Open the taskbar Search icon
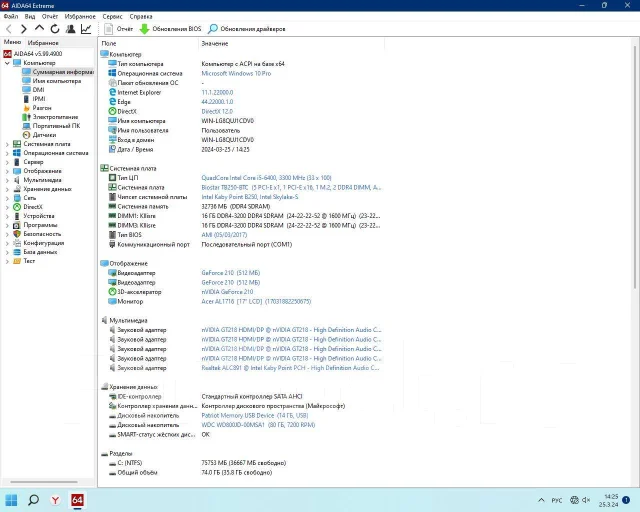 33,500
